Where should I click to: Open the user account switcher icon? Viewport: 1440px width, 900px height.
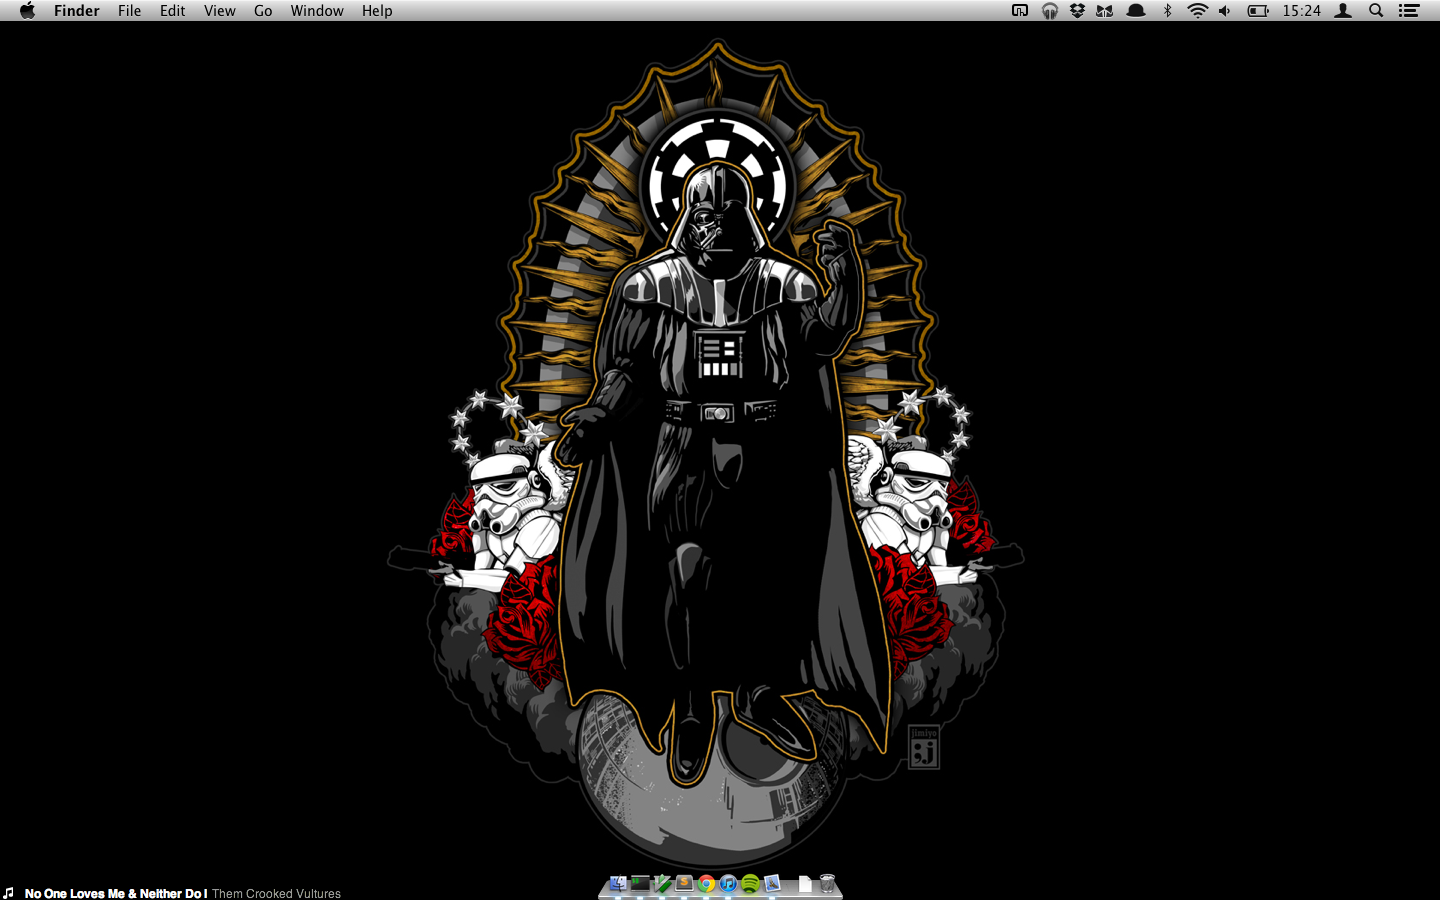tap(1344, 10)
